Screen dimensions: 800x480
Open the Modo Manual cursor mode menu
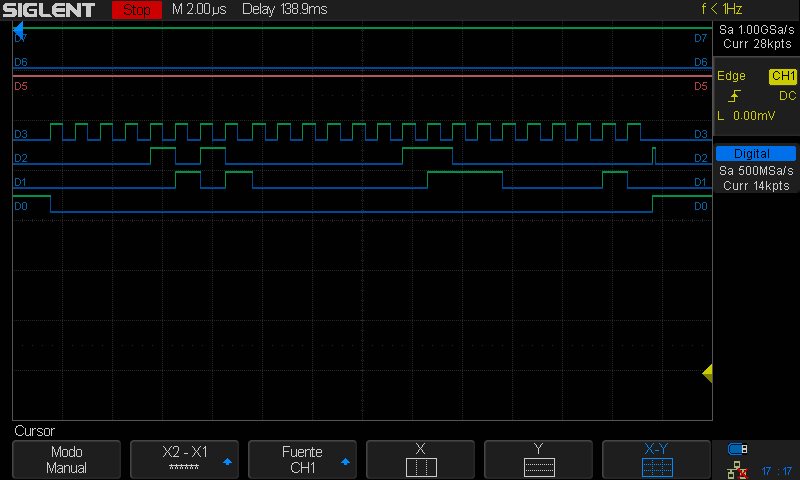click(x=66, y=460)
